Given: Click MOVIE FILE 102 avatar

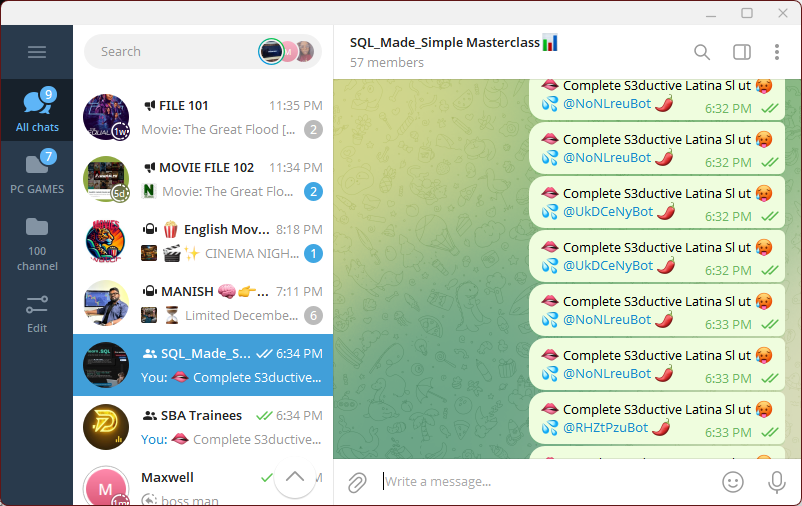Looking at the screenshot, I should (x=106, y=179).
